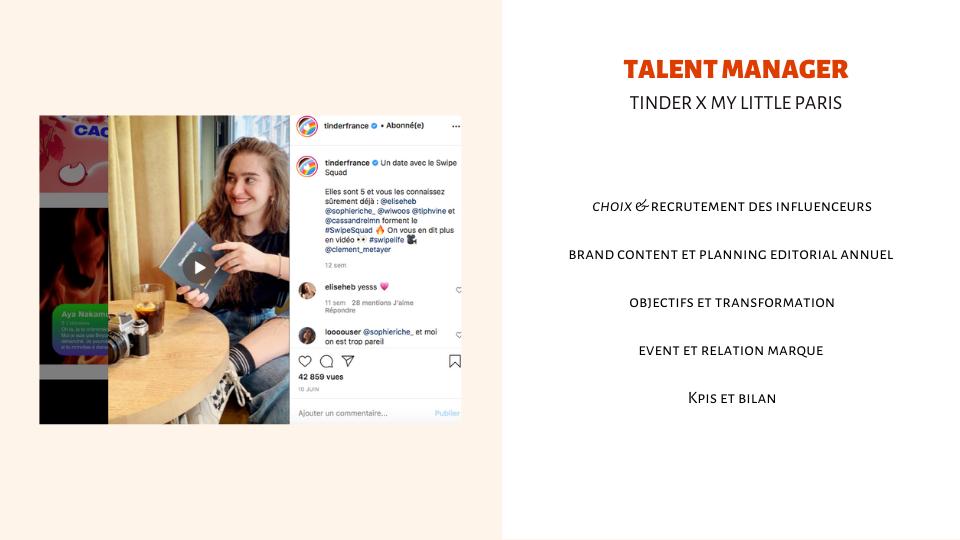Screen dimensions: 960x540
Task: Like eliseheb's comment heart
Action: click(459, 290)
